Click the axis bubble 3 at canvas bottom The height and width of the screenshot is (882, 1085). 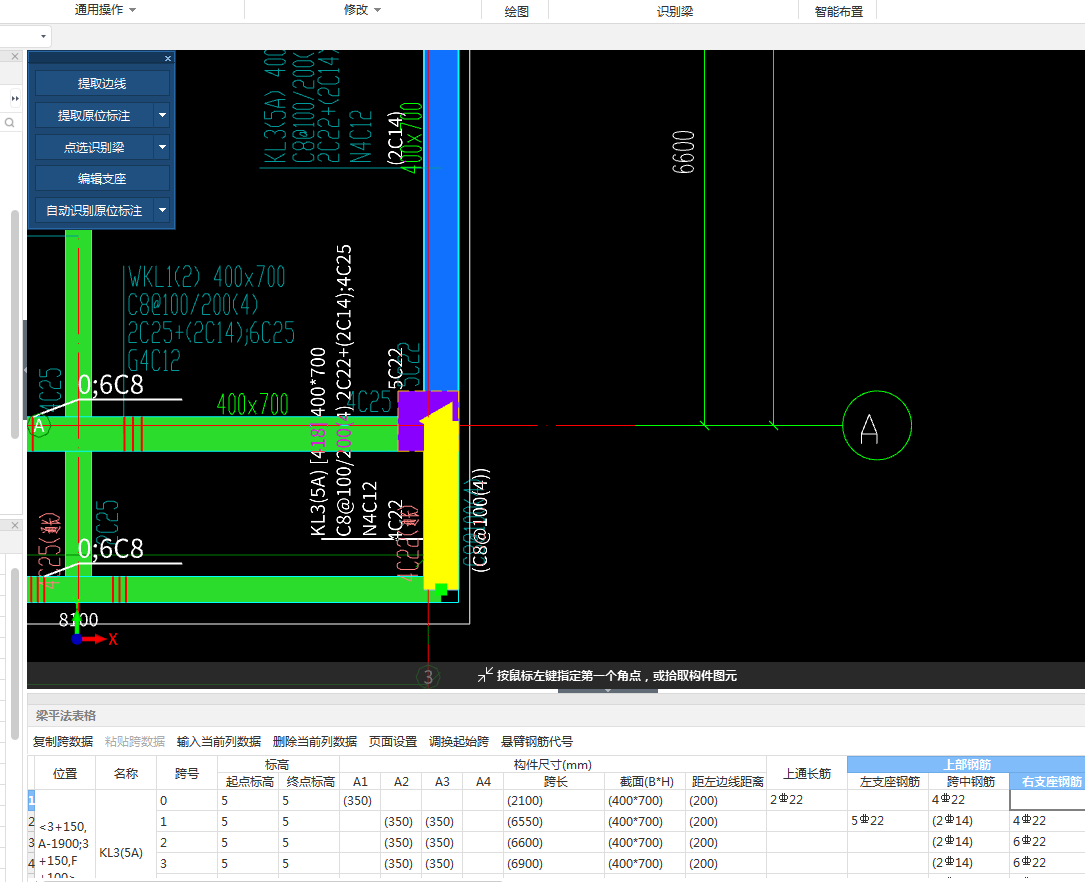[x=428, y=676]
